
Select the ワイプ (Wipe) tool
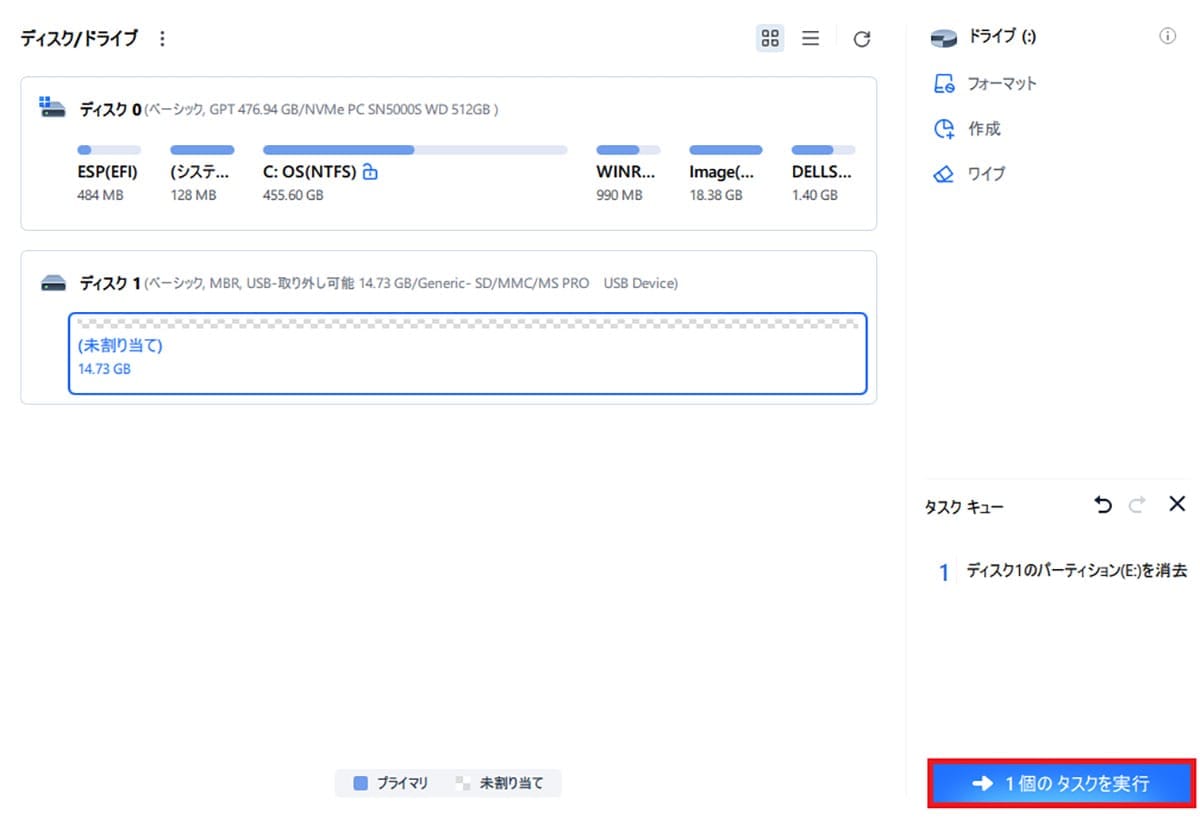[x=988, y=174]
